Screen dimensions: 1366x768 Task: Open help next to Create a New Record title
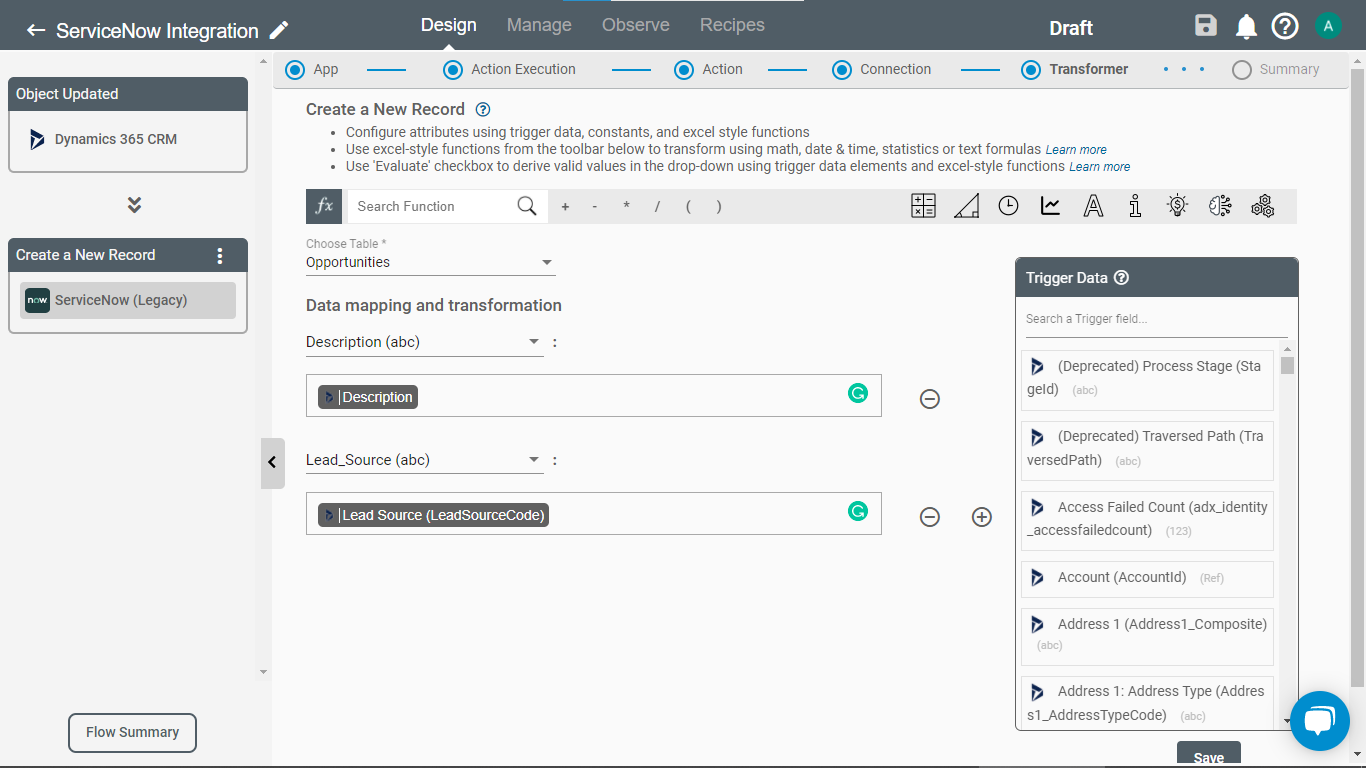(x=483, y=109)
